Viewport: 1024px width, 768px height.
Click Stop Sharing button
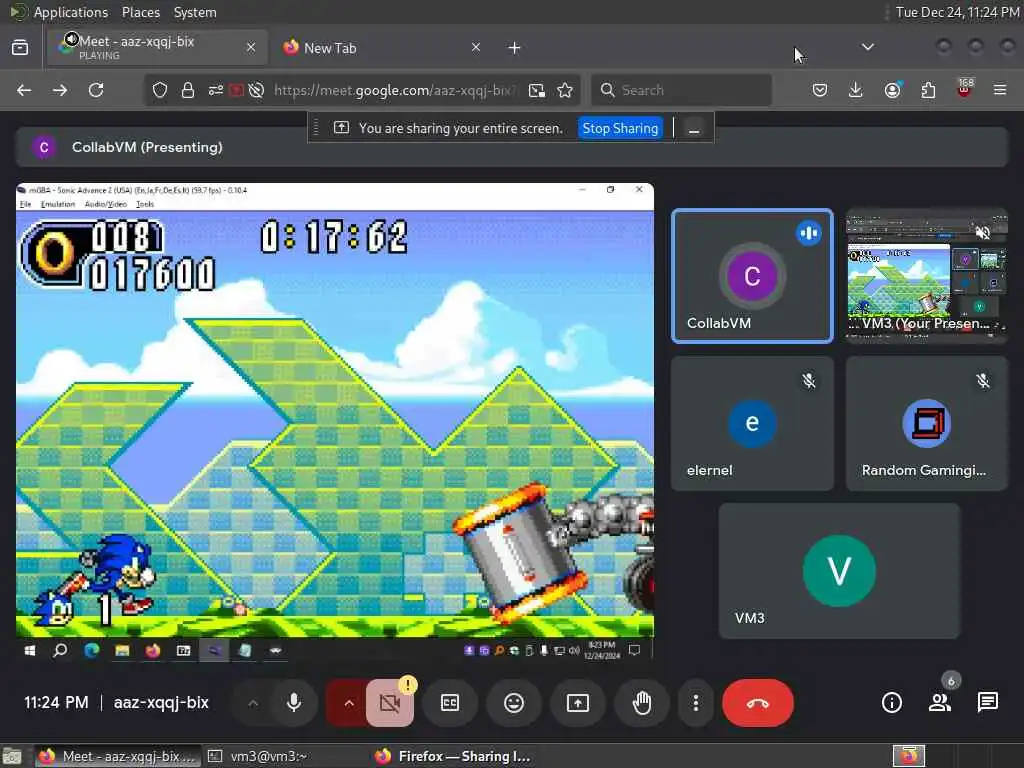click(x=620, y=128)
